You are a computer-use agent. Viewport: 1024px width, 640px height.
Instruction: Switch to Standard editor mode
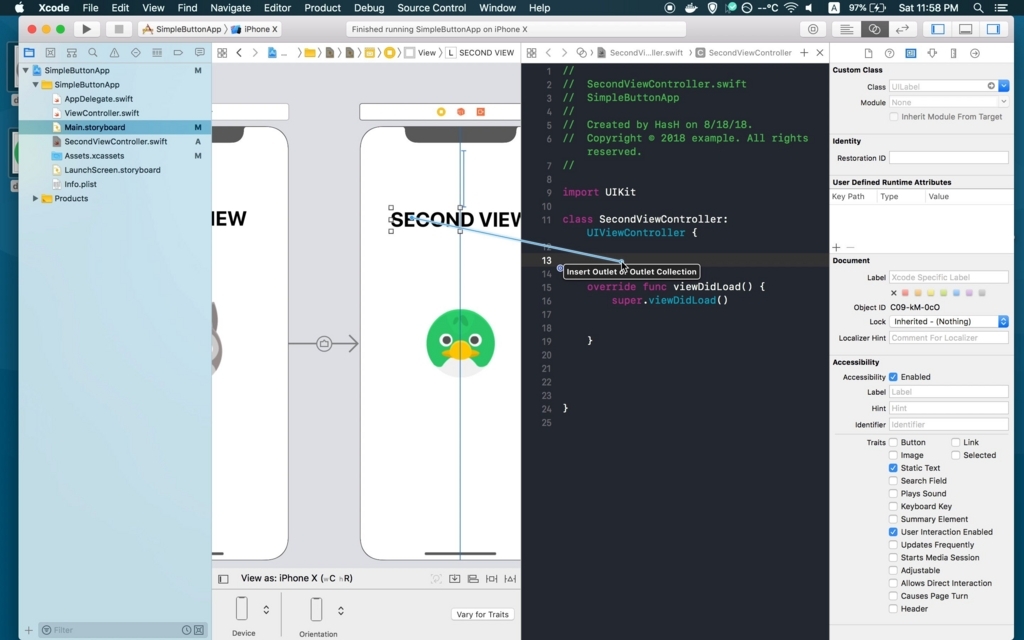pos(846,29)
